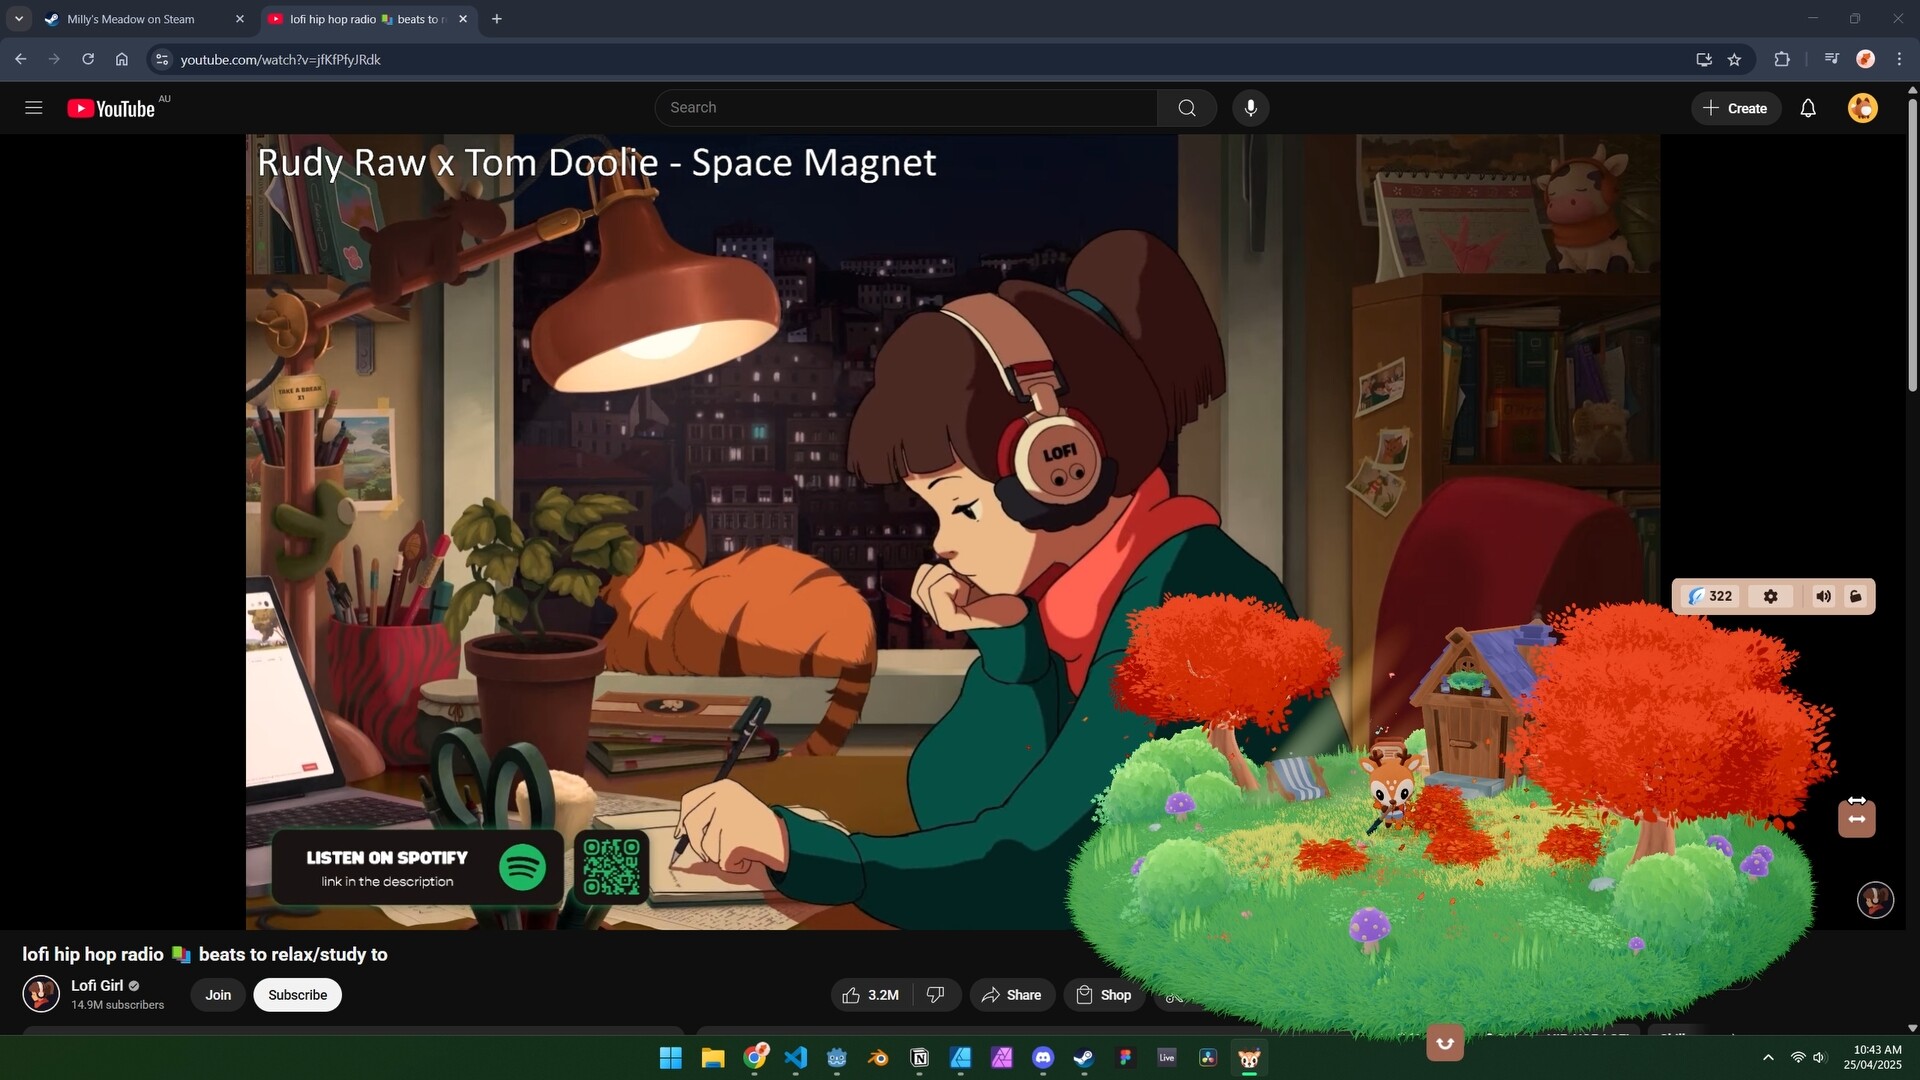Click the thumbs up to like the stream
The height and width of the screenshot is (1080, 1920).
pyautogui.click(x=851, y=994)
